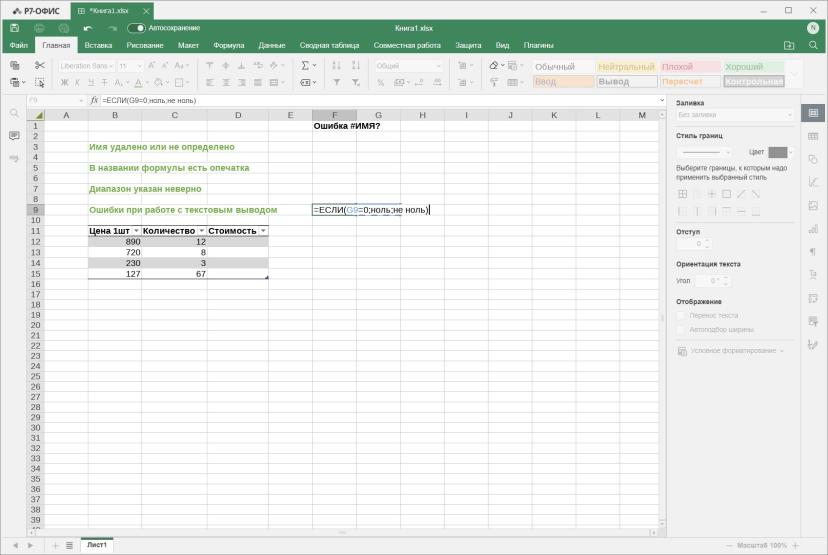
Task: Open the Цена 1шт column filter dropdown
Action: click(x=136, y=231)
